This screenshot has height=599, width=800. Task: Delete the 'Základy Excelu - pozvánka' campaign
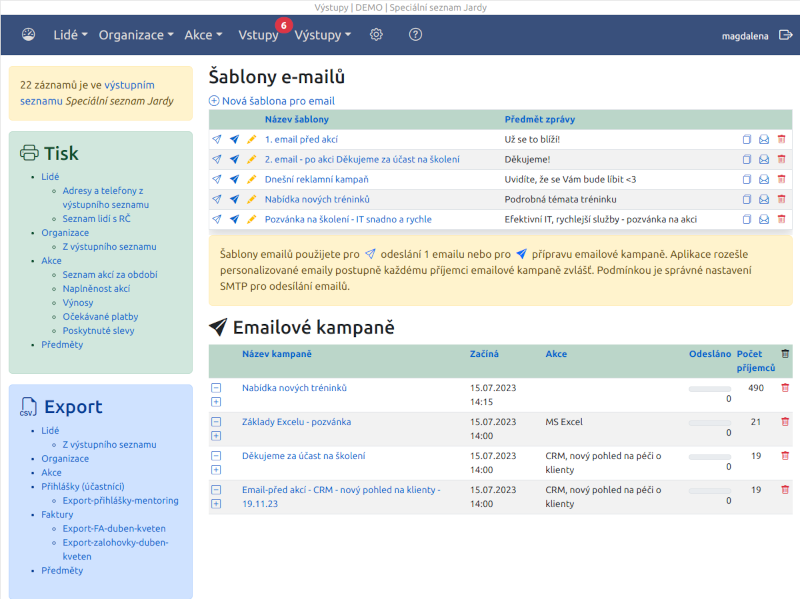(785, 422)
